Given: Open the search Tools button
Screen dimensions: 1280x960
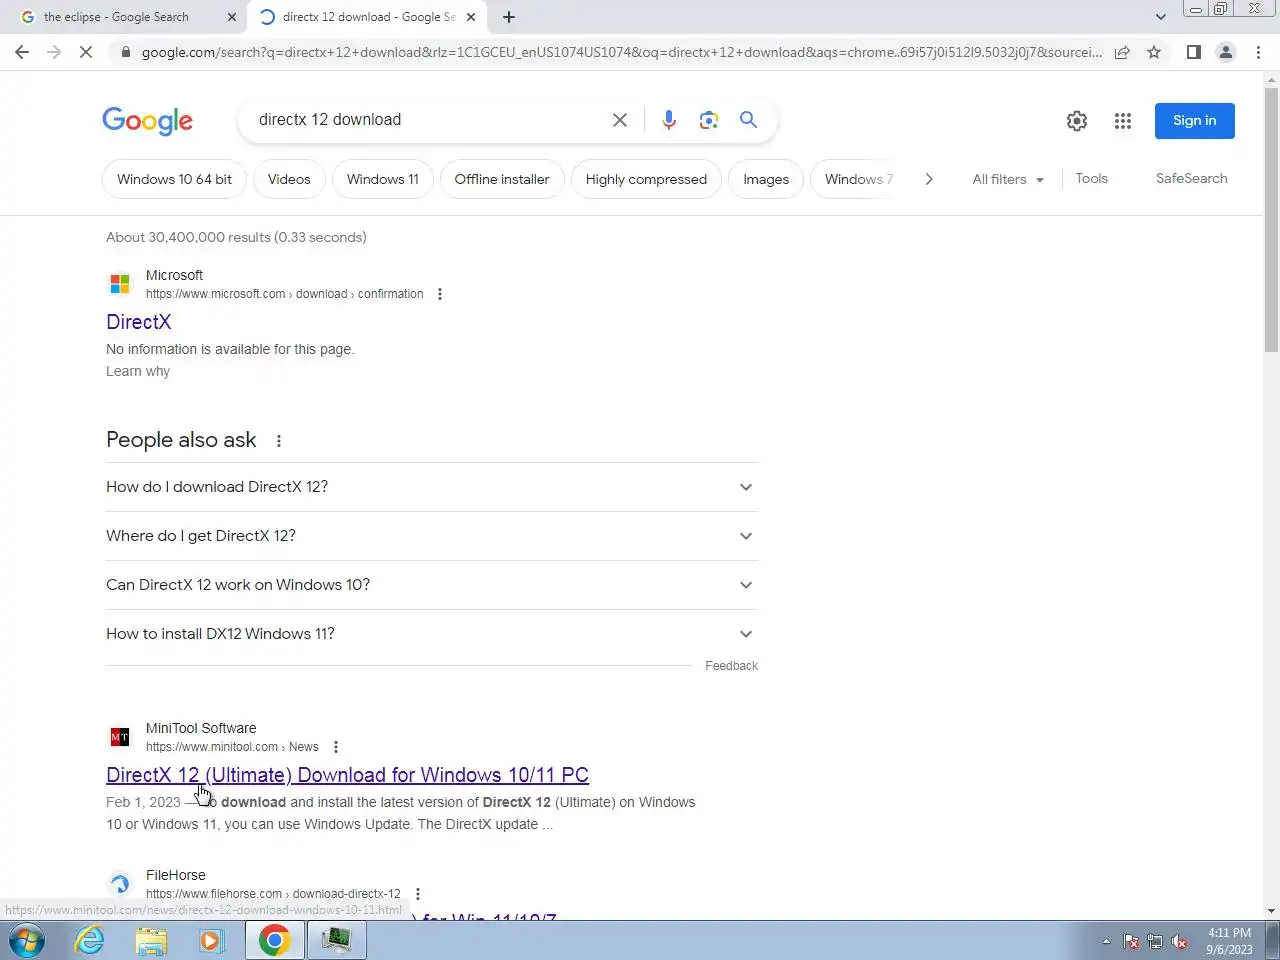Looking at the screenshot, I should [x=1091, y=178].
